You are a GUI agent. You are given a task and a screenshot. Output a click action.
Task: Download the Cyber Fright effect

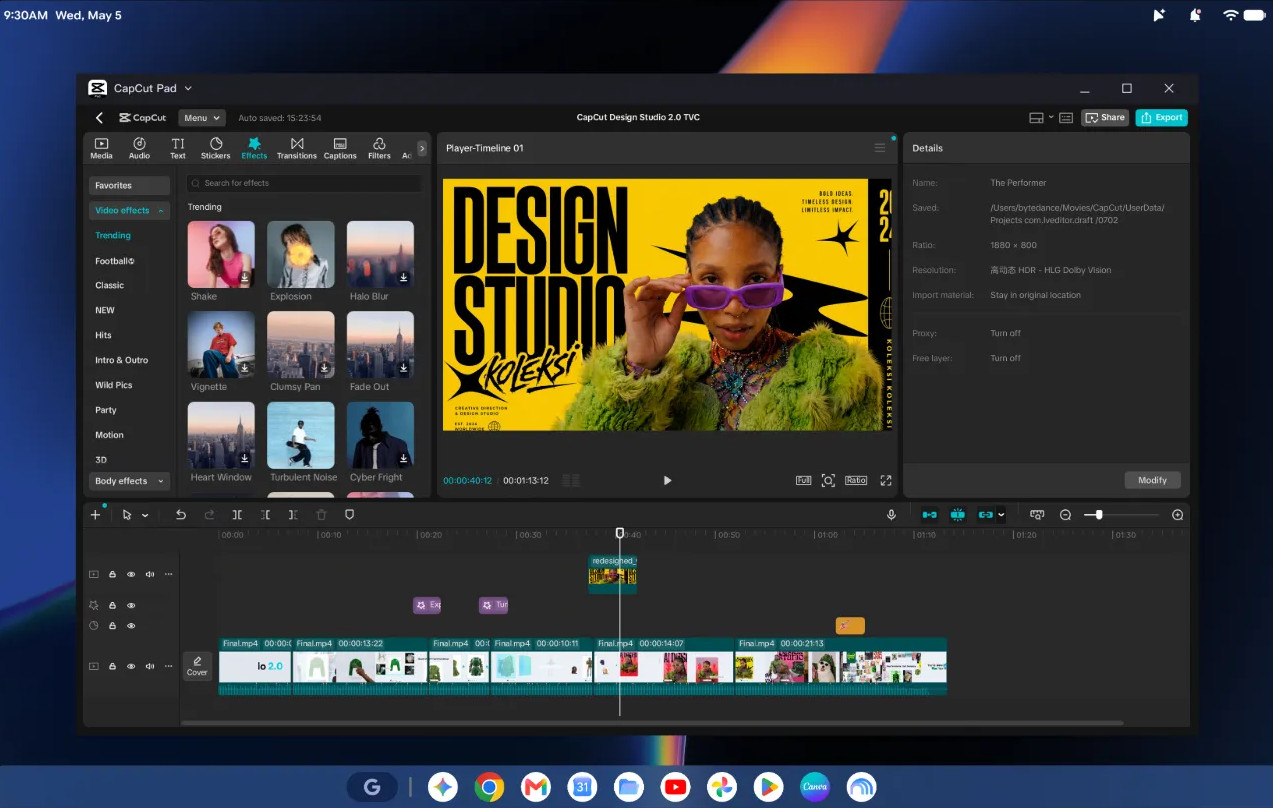[x=404, y=459]
